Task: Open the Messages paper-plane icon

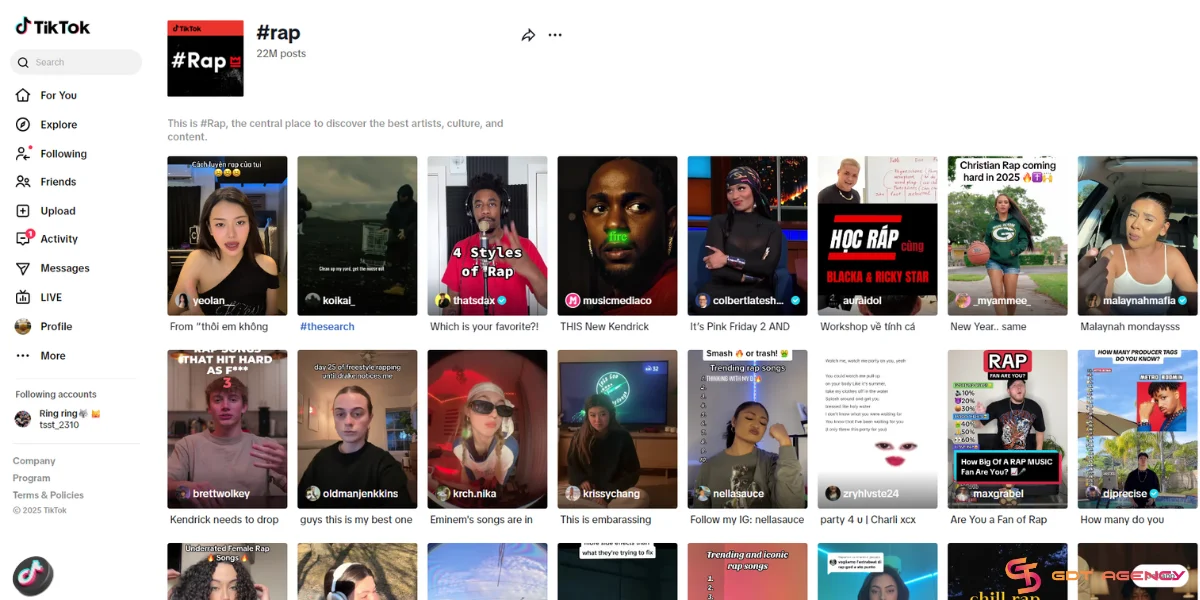Action: (x=23, y=268)
